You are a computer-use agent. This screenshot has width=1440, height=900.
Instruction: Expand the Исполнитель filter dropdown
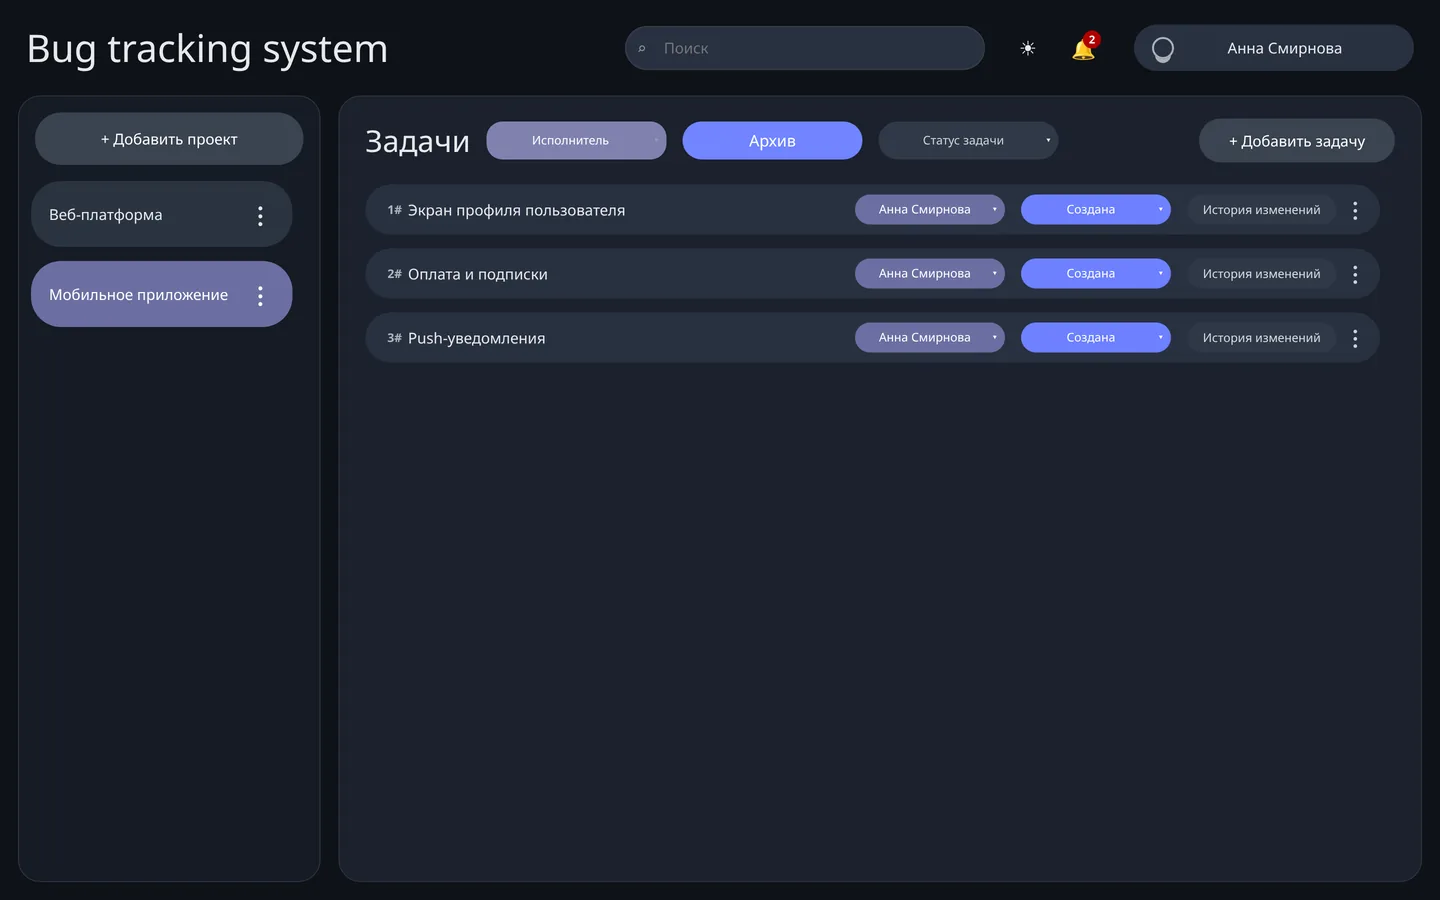(x=576, y=141)
